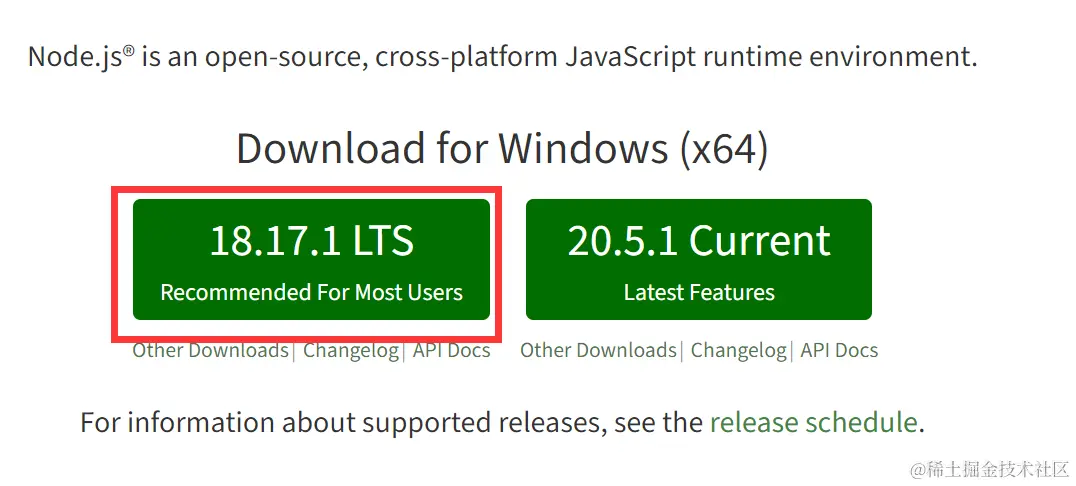Download the 20.5.1 Current version
Image resolution: width=1076 pixels, height=486 pixels.
[699, 259]
